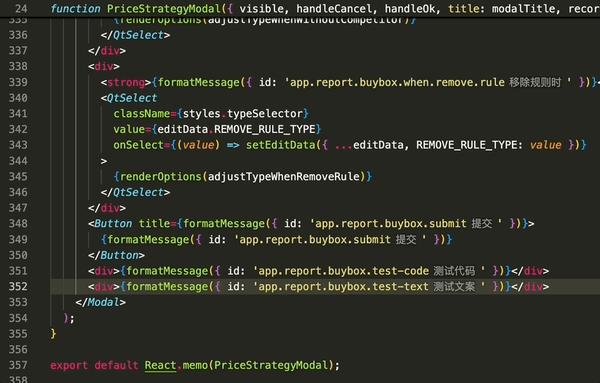Click line number 348 in the gutter
The width and height of the screenshot is (600, 383).
click(x=18, y=223)
